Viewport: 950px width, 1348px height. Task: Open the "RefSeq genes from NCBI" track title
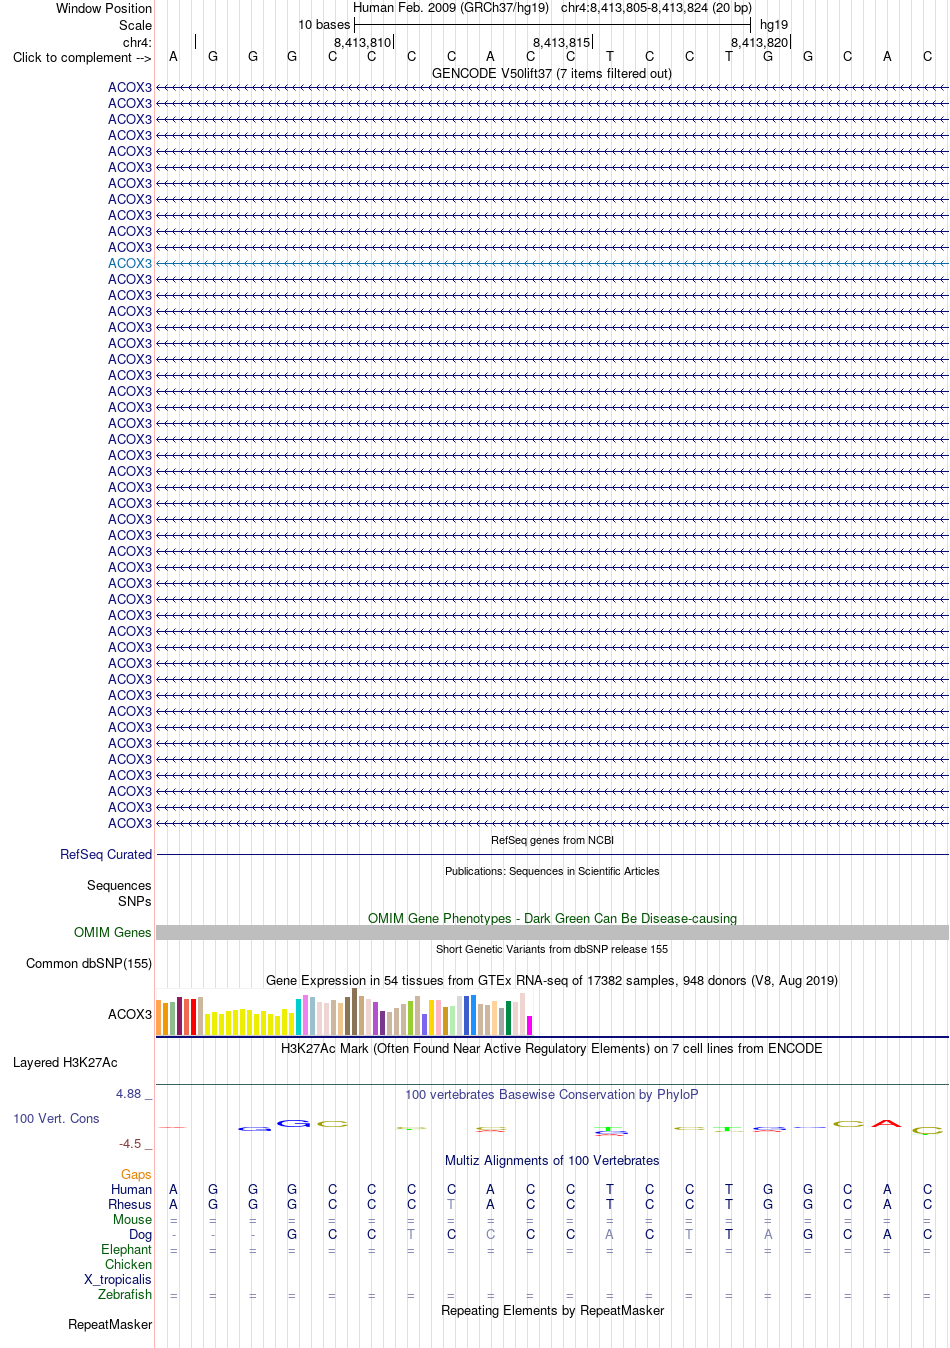[552, 840]
